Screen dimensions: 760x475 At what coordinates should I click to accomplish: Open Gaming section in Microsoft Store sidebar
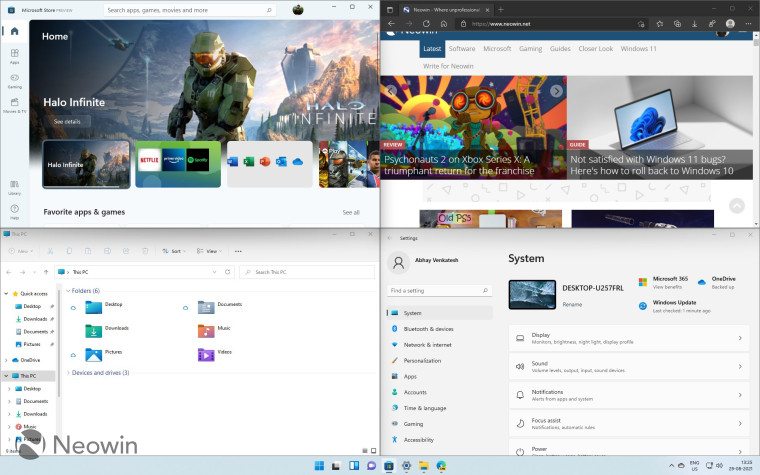click(x=15, y=80)
